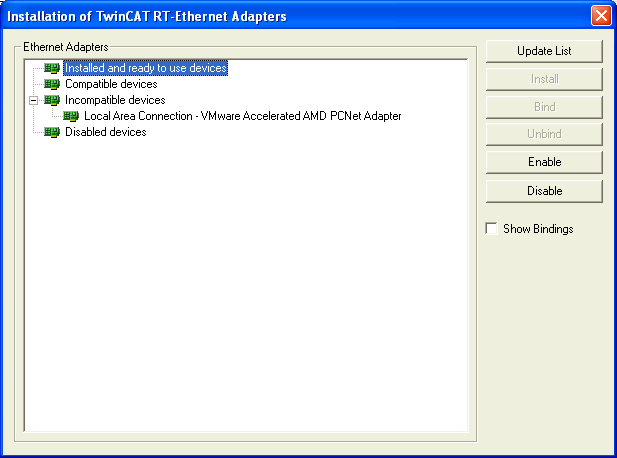Click the adapter icon beside Incompatible devices
Viewport: 617px width, 458px height.
click(52, 100)
